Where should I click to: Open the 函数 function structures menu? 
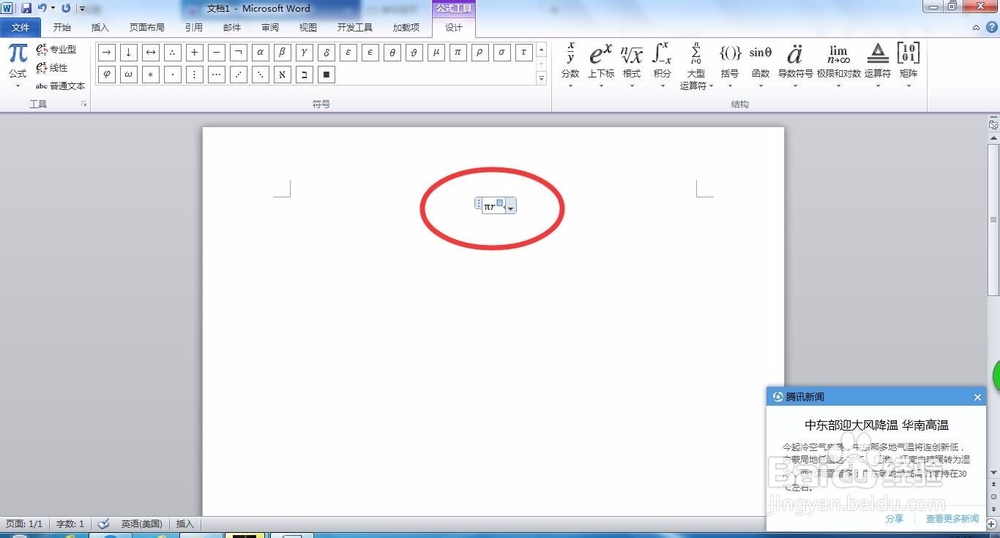760,65
